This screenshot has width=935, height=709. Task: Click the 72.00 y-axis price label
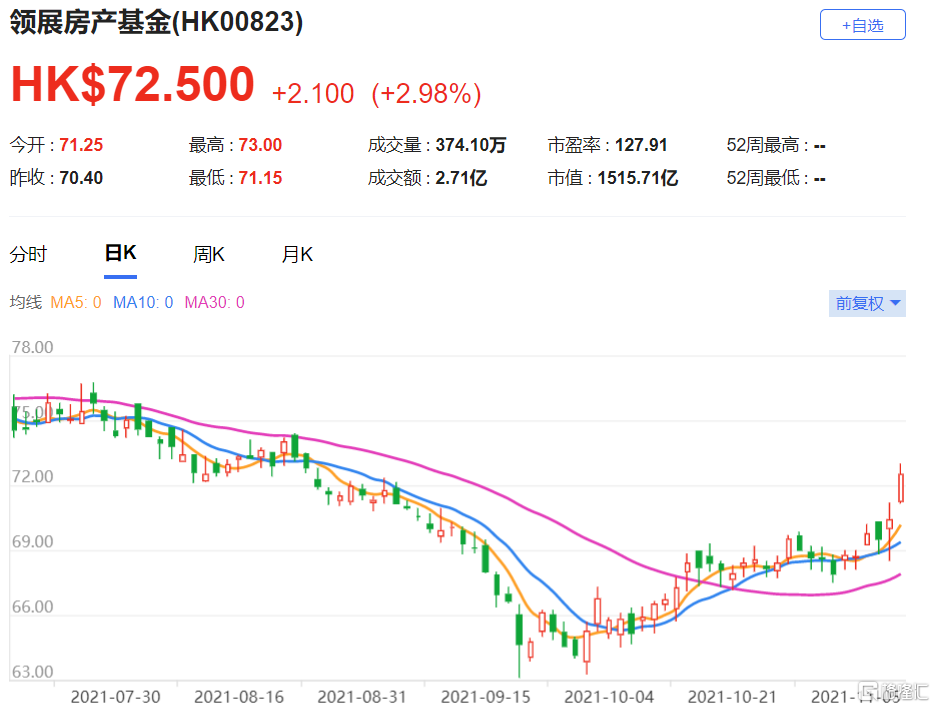[x=32, y=476]
